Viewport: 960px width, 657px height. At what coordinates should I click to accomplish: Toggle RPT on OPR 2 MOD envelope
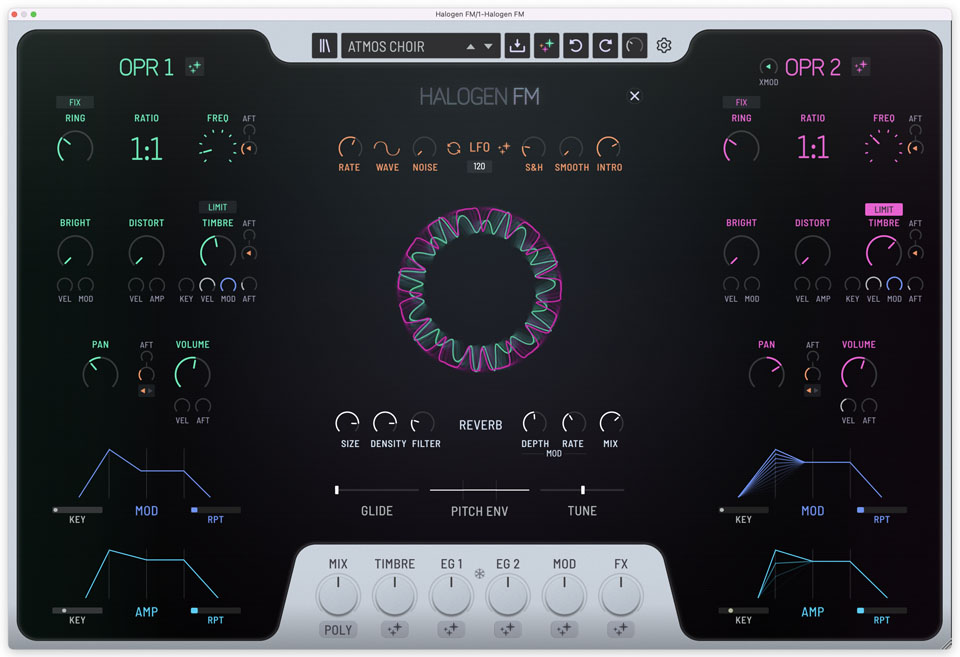tap(882, 509)
